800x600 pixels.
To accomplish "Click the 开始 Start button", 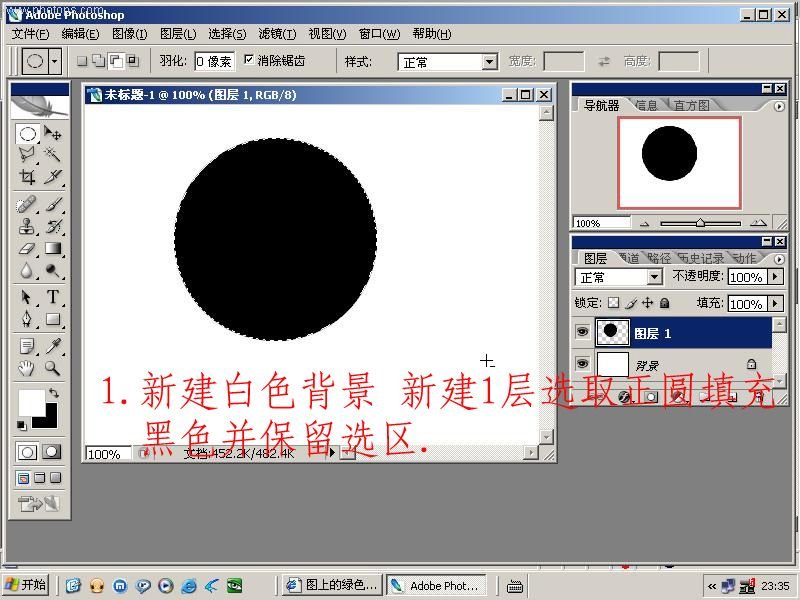I will click(x=26, y=585).
